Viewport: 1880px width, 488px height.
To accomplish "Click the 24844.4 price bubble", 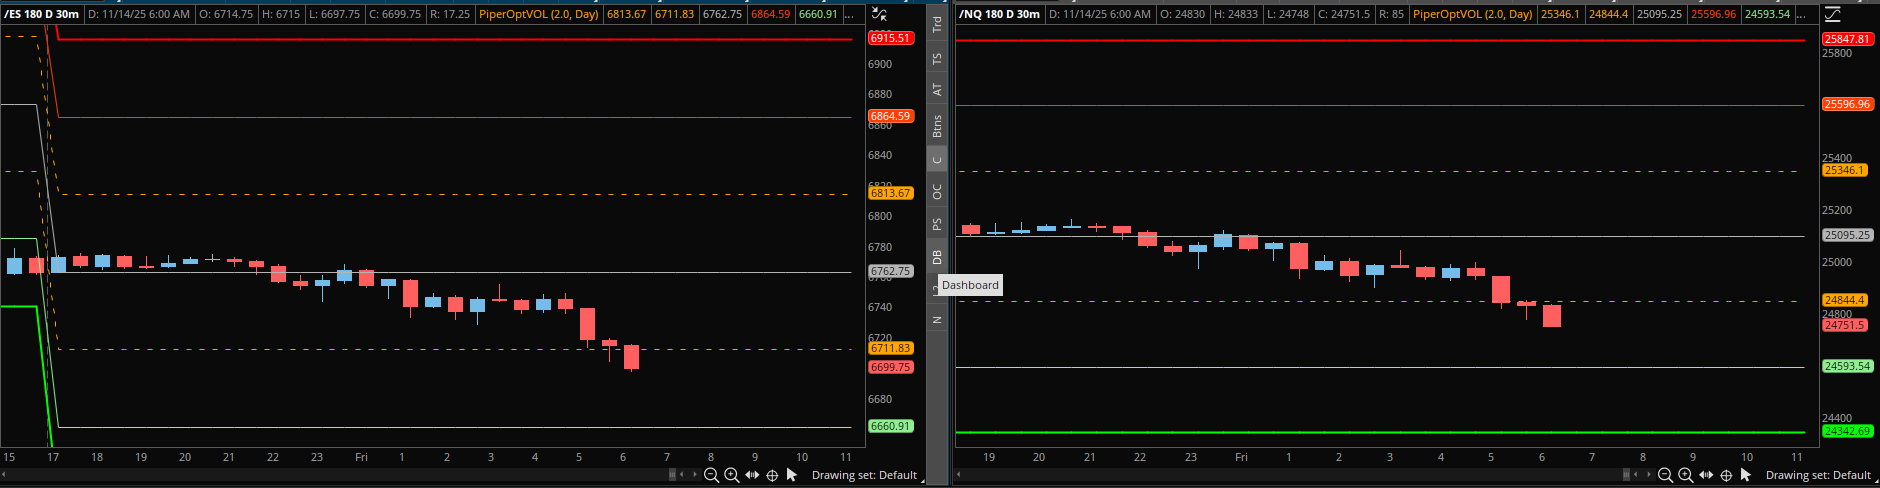I will [1844, 300].
